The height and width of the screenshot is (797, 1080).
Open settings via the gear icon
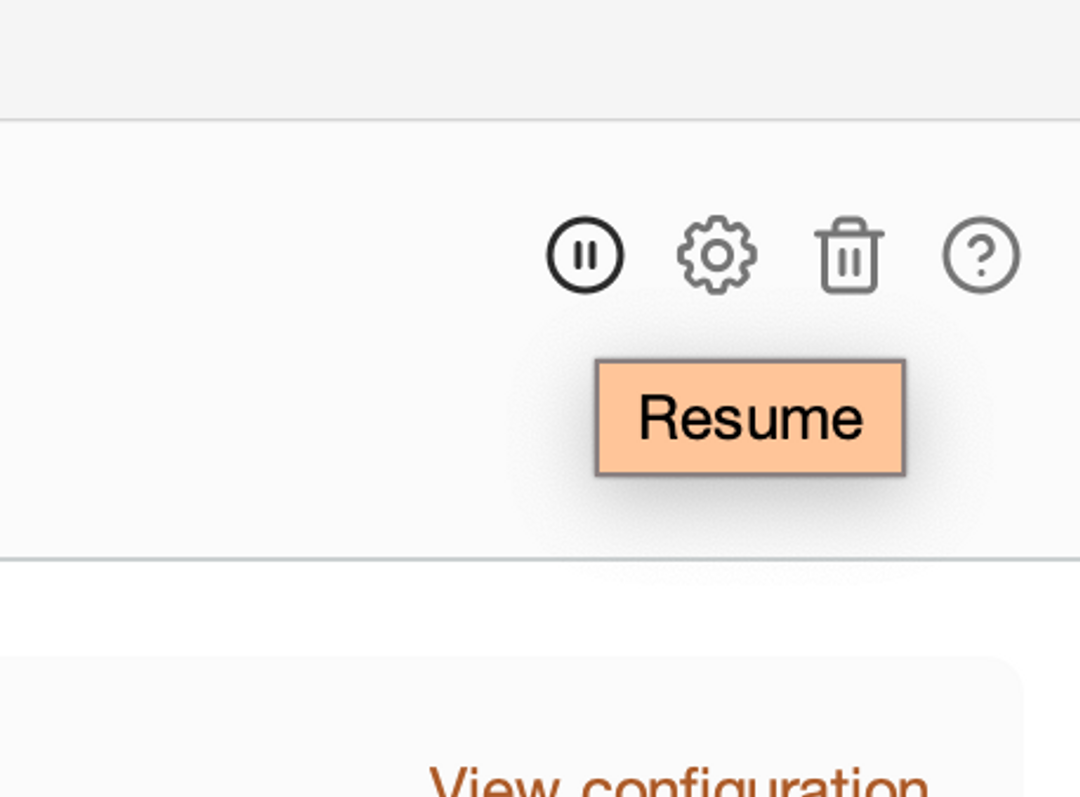point(717,255)
